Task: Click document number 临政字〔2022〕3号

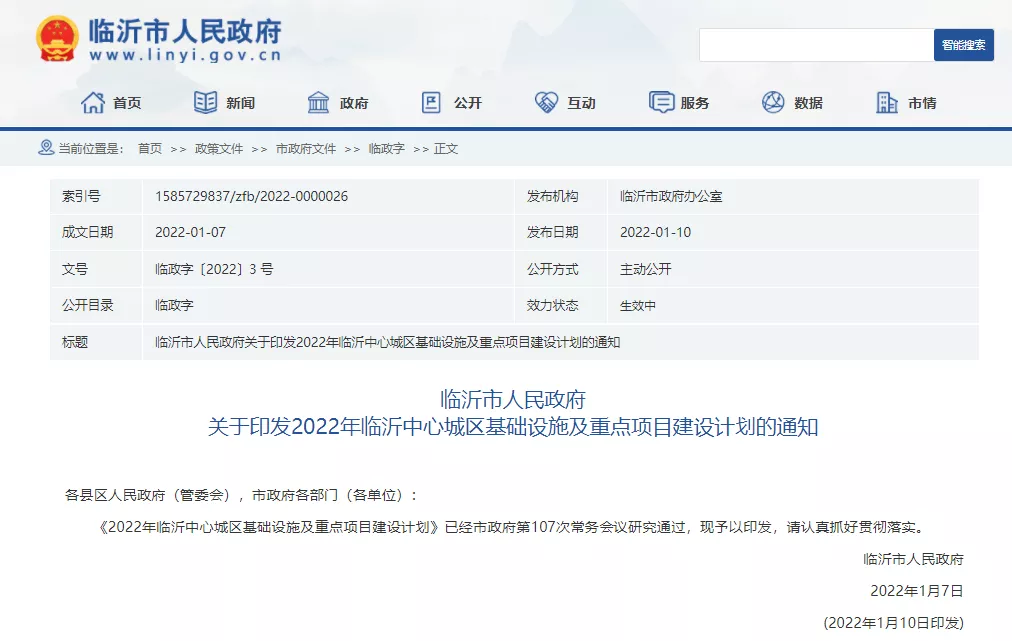Action: coord(214,269)
